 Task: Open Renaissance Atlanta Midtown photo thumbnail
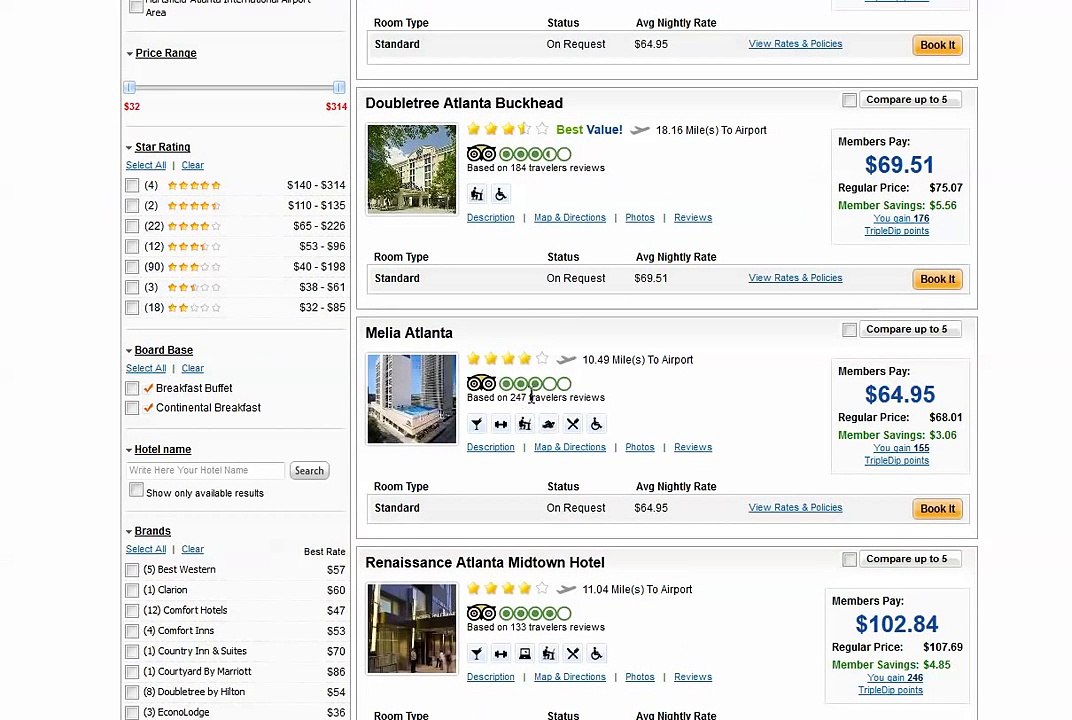(x=412, y=628)
